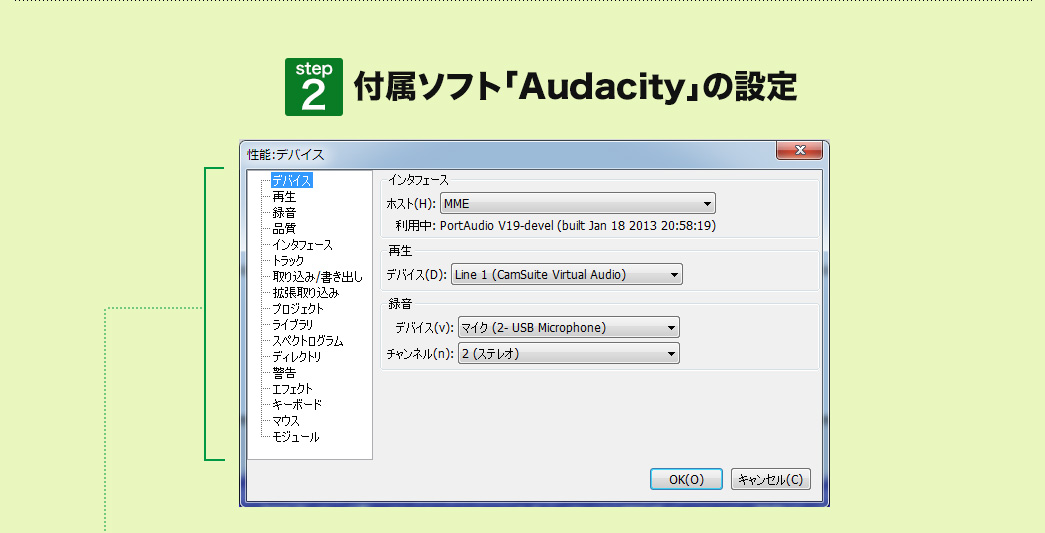The image size is (1045, 533).
Task: Confirm settings with OK(O) button
Action: coord(686,479)
